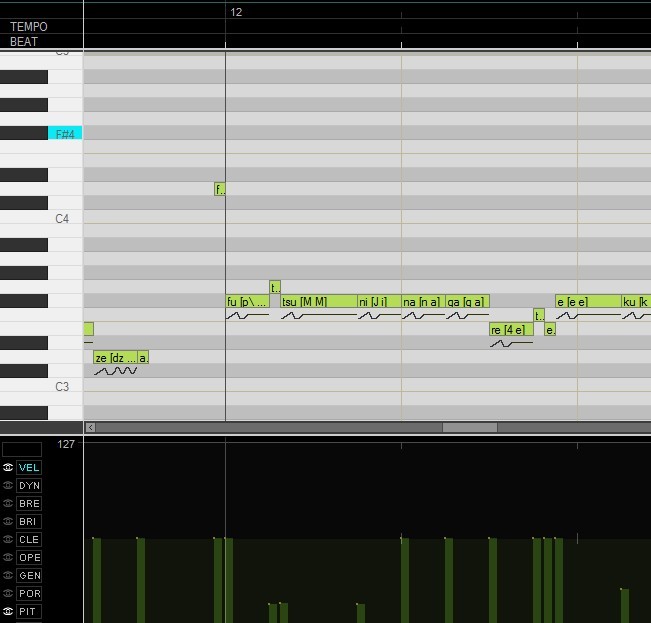This screenshot has width=651, height=623.
Task: Click the '127' maximum value label
Action: 66,444
